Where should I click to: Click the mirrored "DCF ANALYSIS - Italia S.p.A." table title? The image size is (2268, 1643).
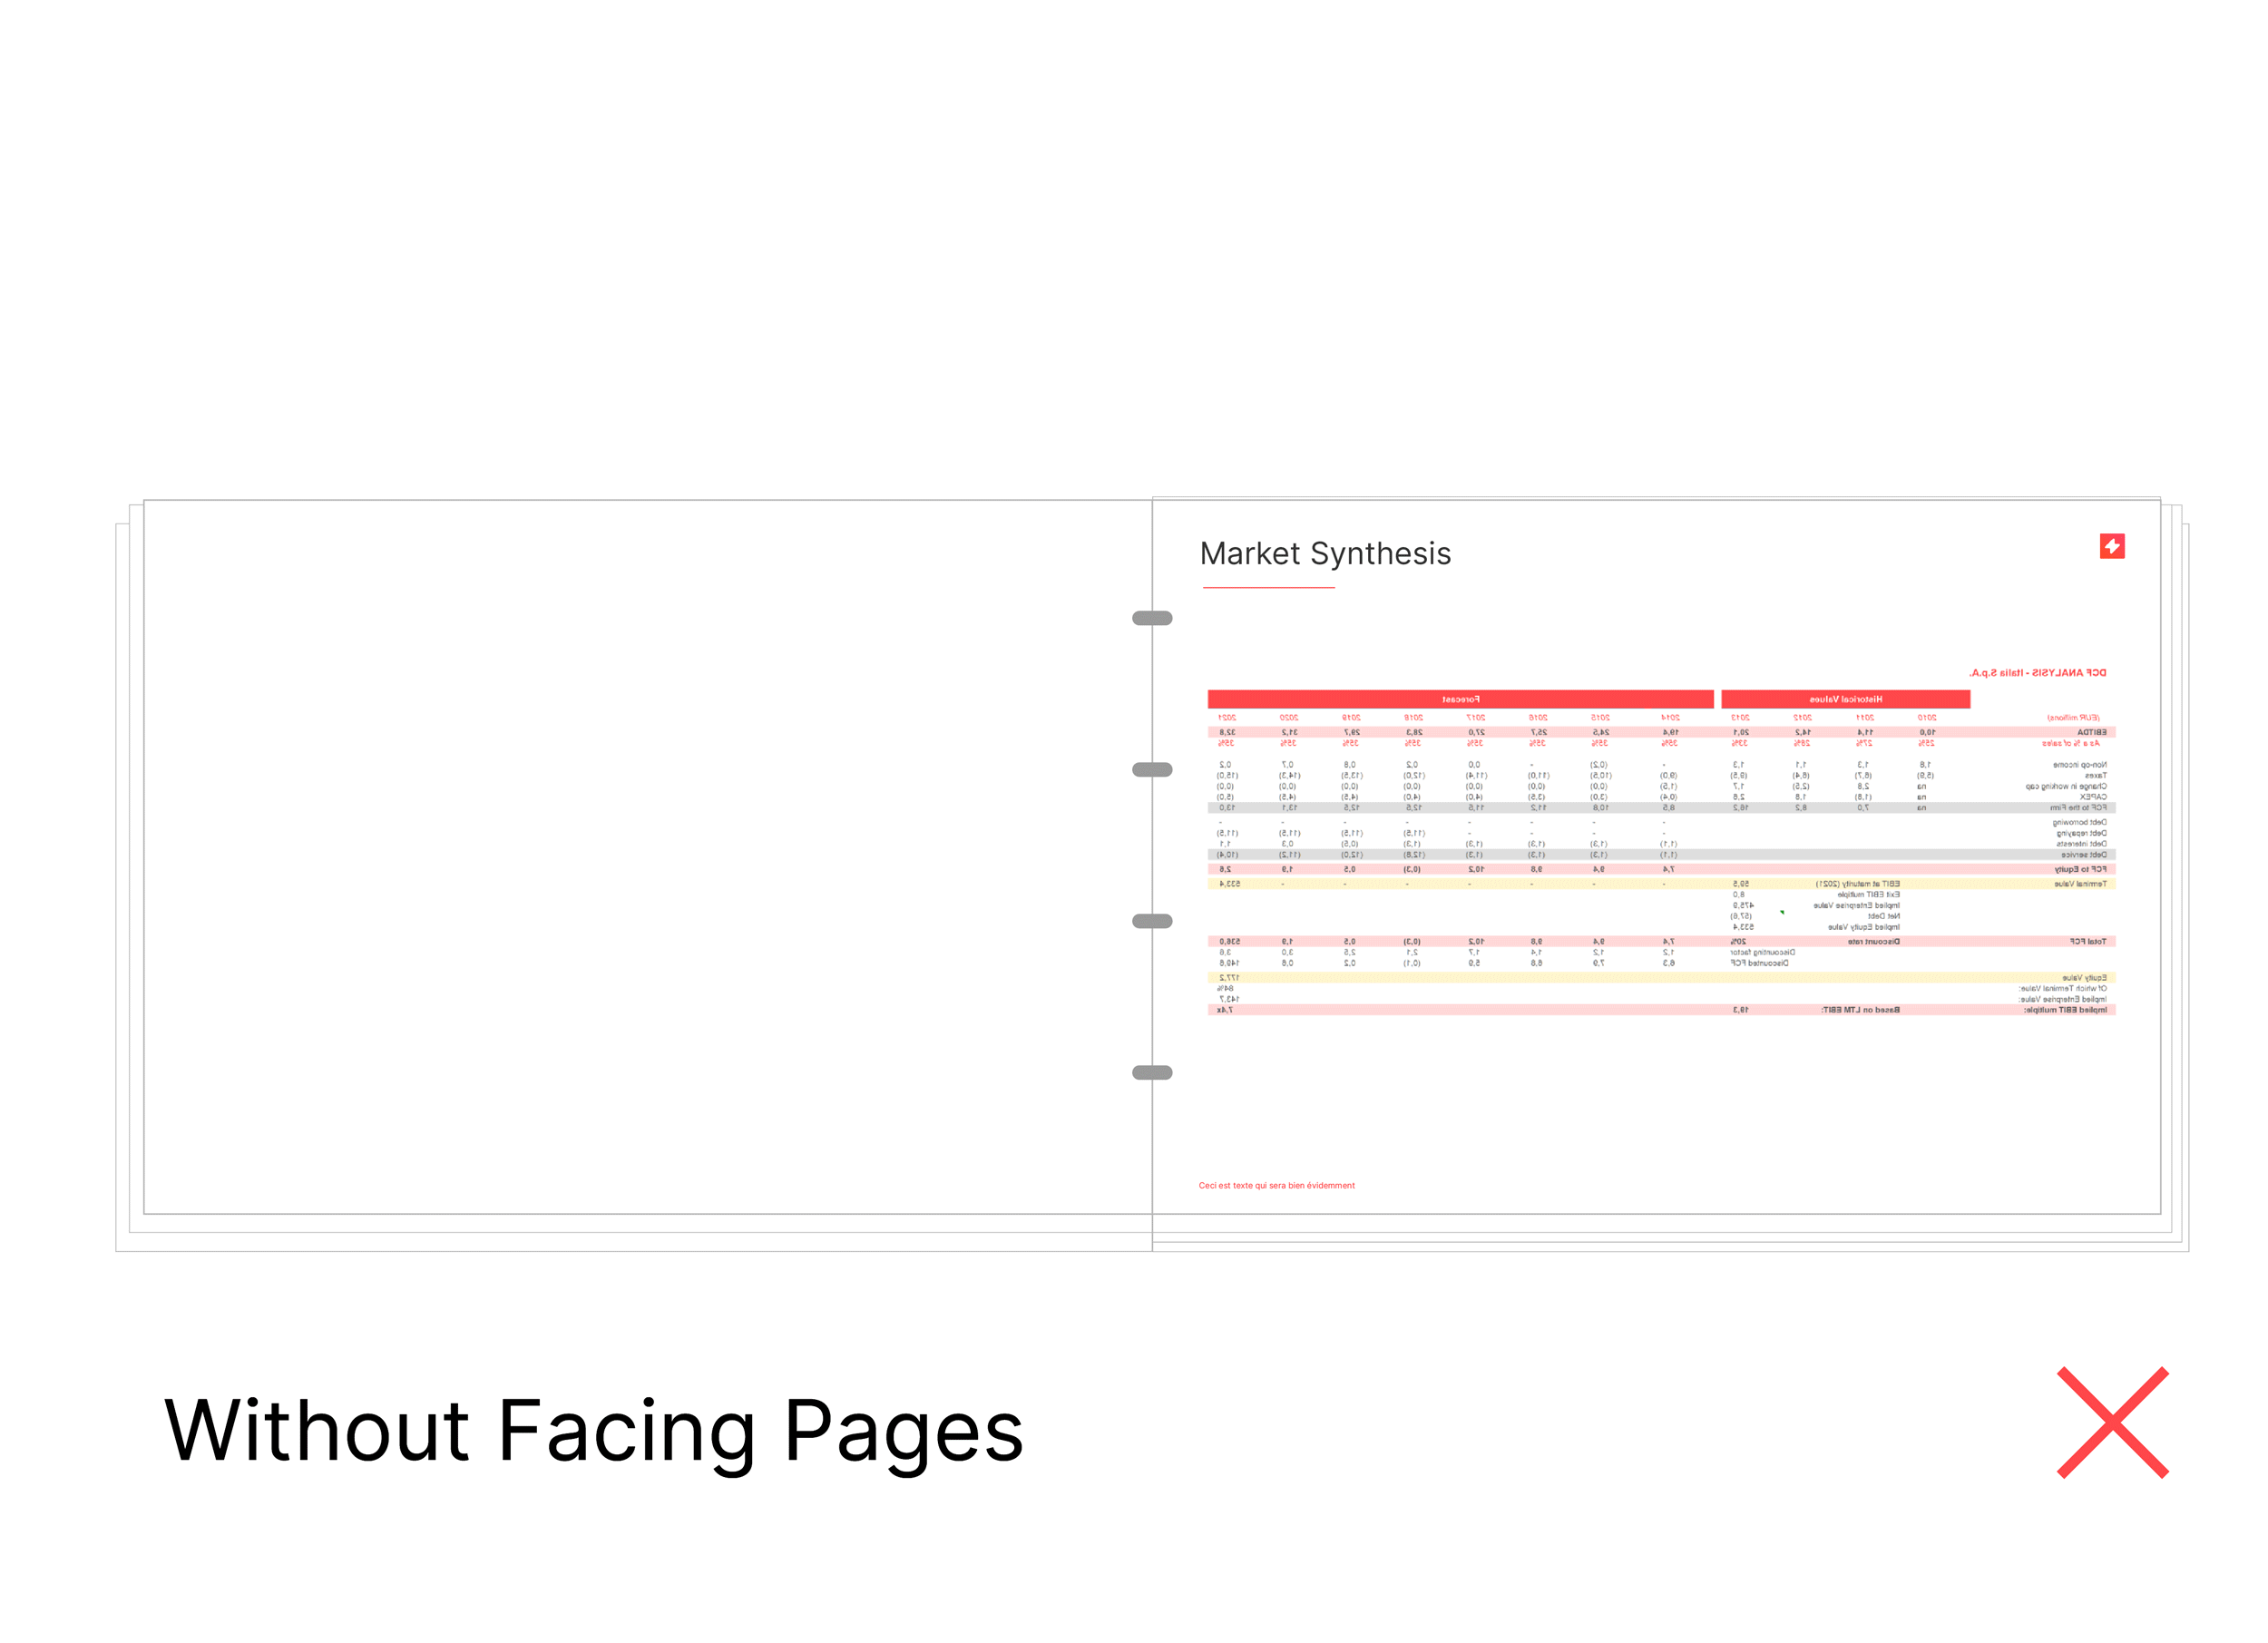(x=2037, y=673)
